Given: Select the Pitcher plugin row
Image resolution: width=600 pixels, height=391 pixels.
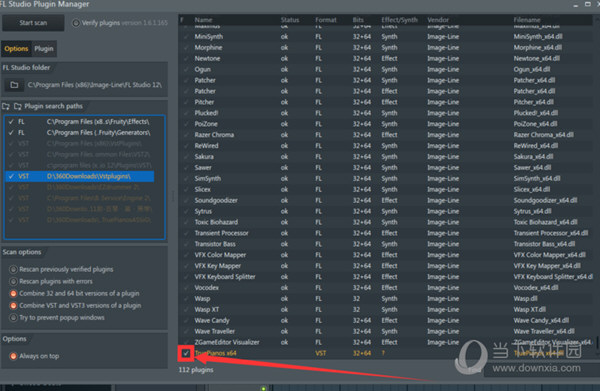Looking at the screenshot, I should pos(386,102).
